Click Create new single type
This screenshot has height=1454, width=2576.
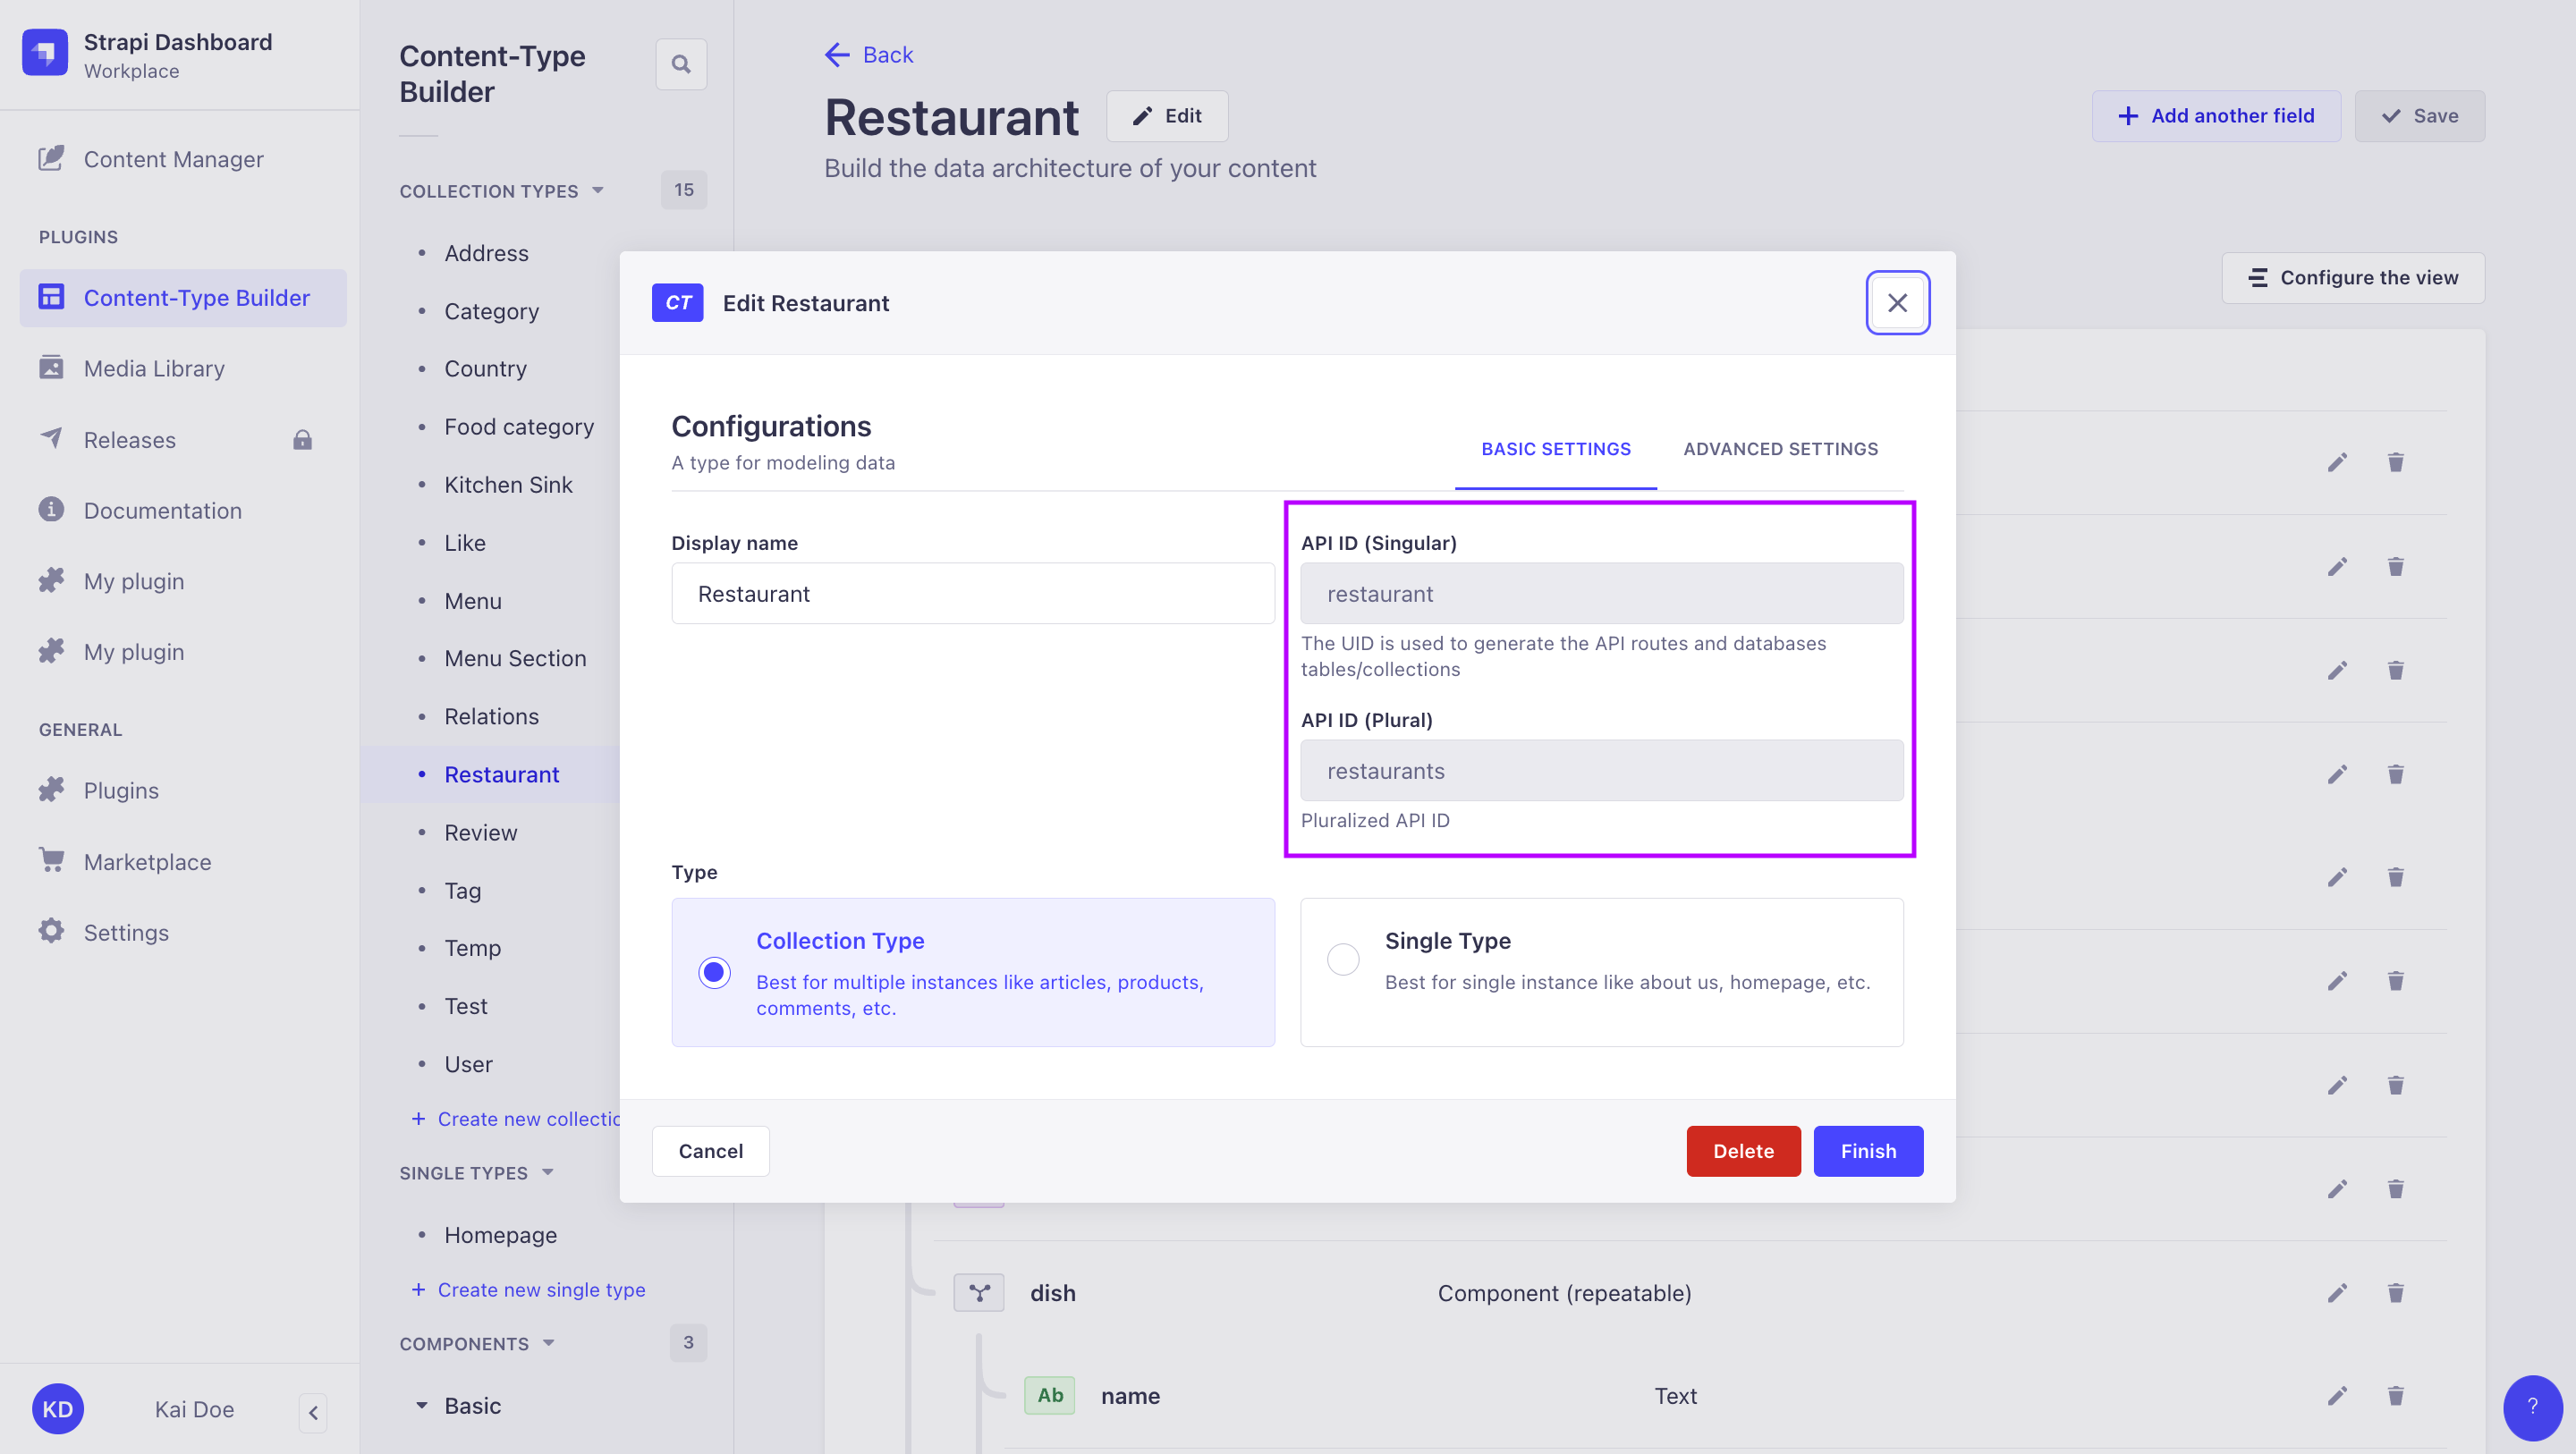point(541,1289)
